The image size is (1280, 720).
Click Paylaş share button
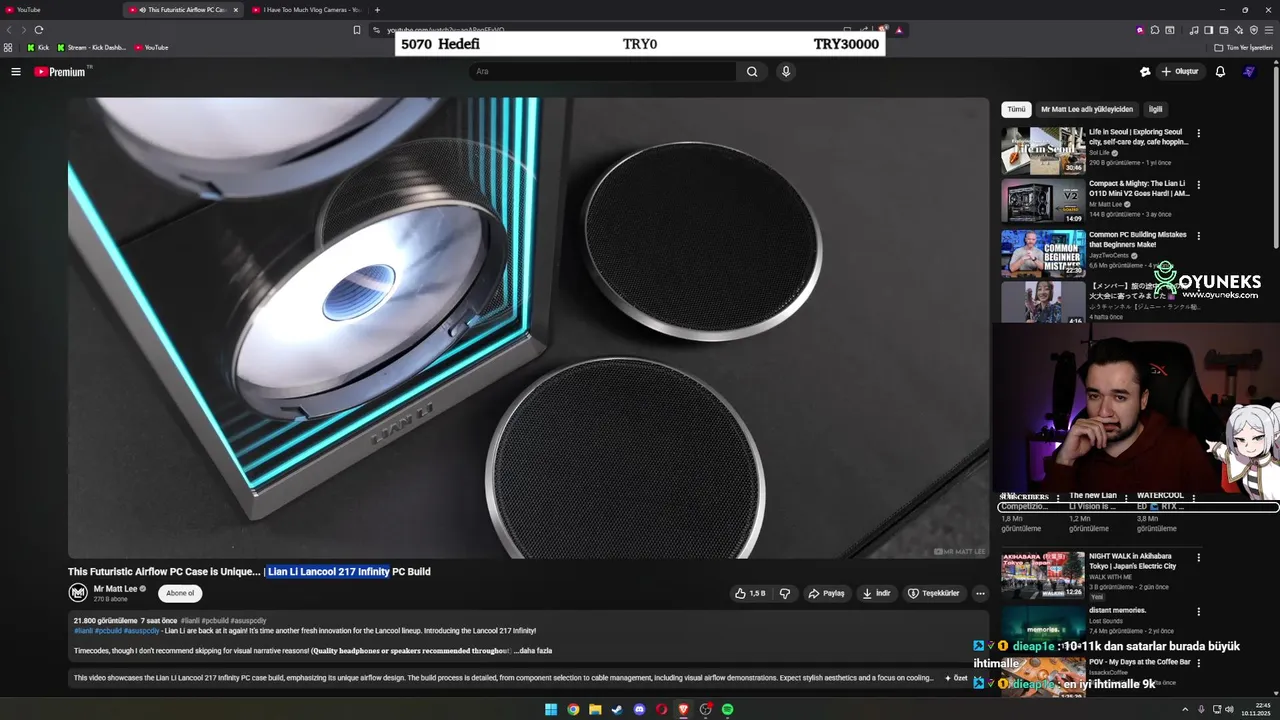coord(826,593)
